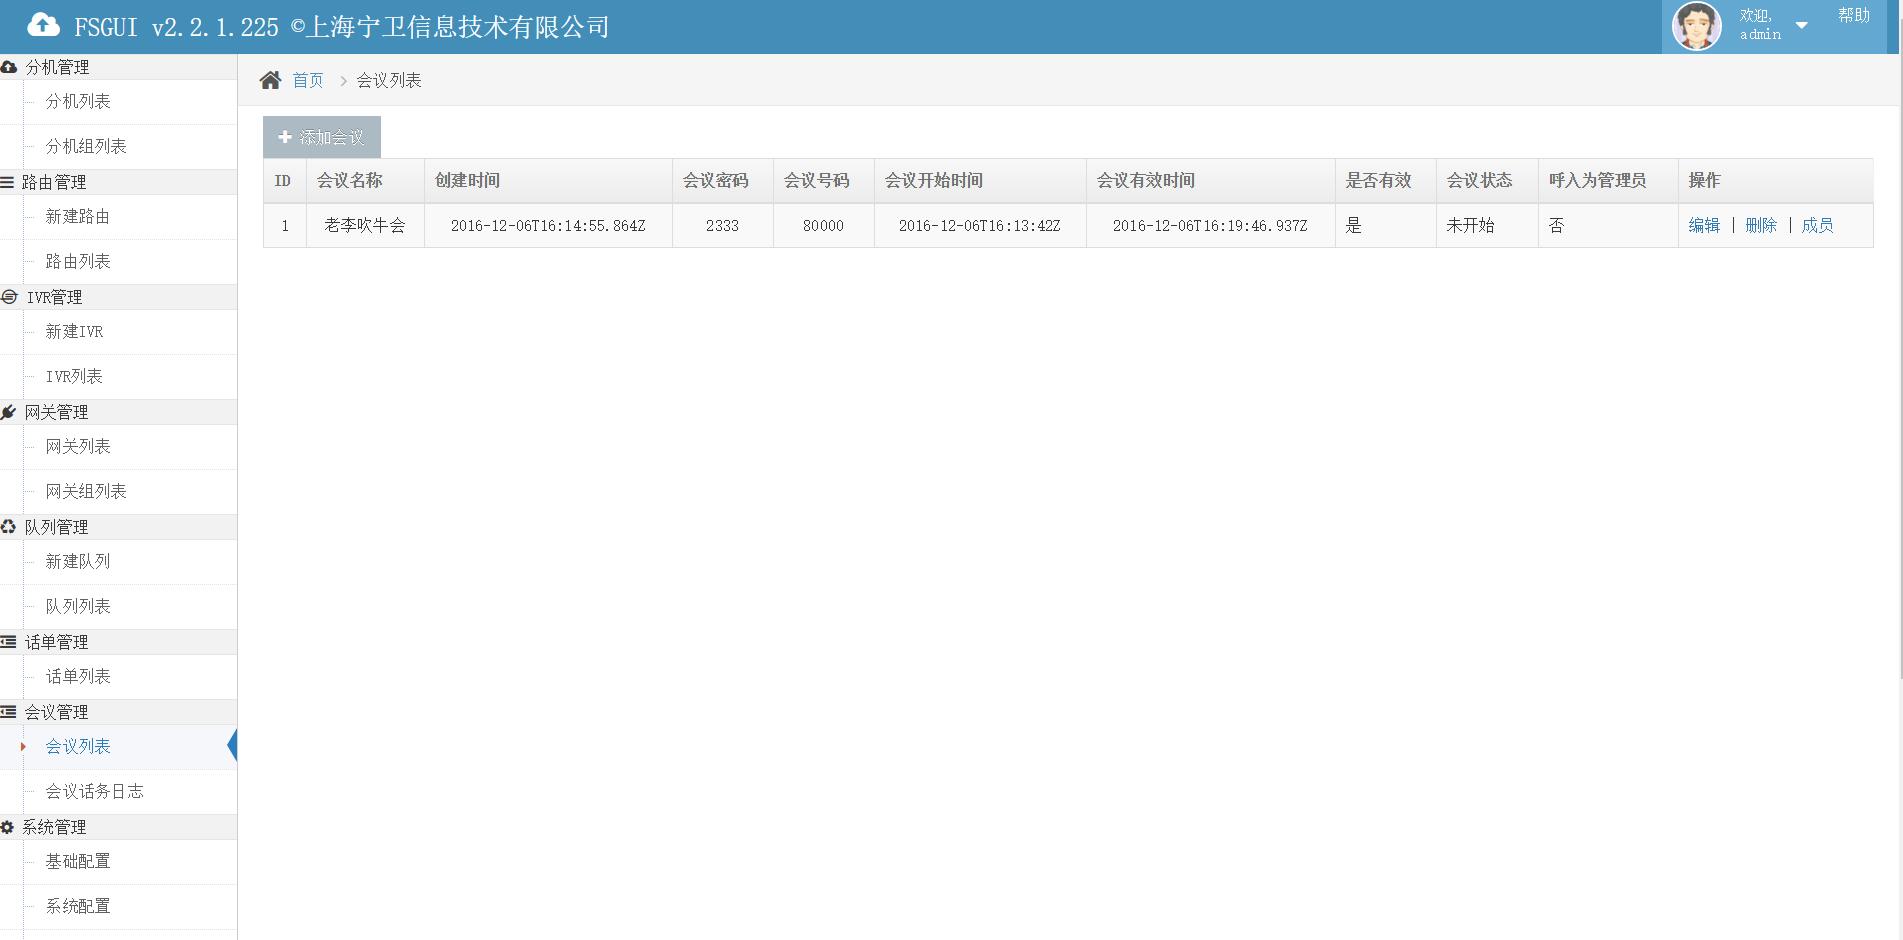Open the 帮助 help menu
The image size is (1903, 940).
point(1853,16)
